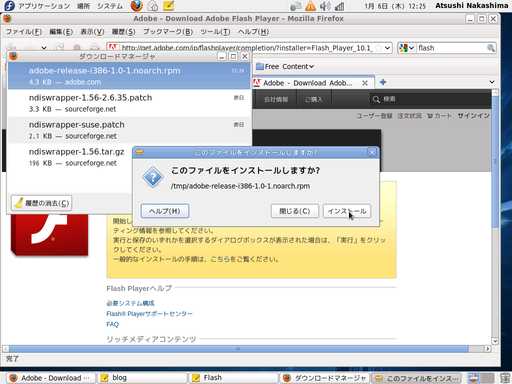
Task: Open the Free Content bookmarks folder
Action: tap(285, 66)
